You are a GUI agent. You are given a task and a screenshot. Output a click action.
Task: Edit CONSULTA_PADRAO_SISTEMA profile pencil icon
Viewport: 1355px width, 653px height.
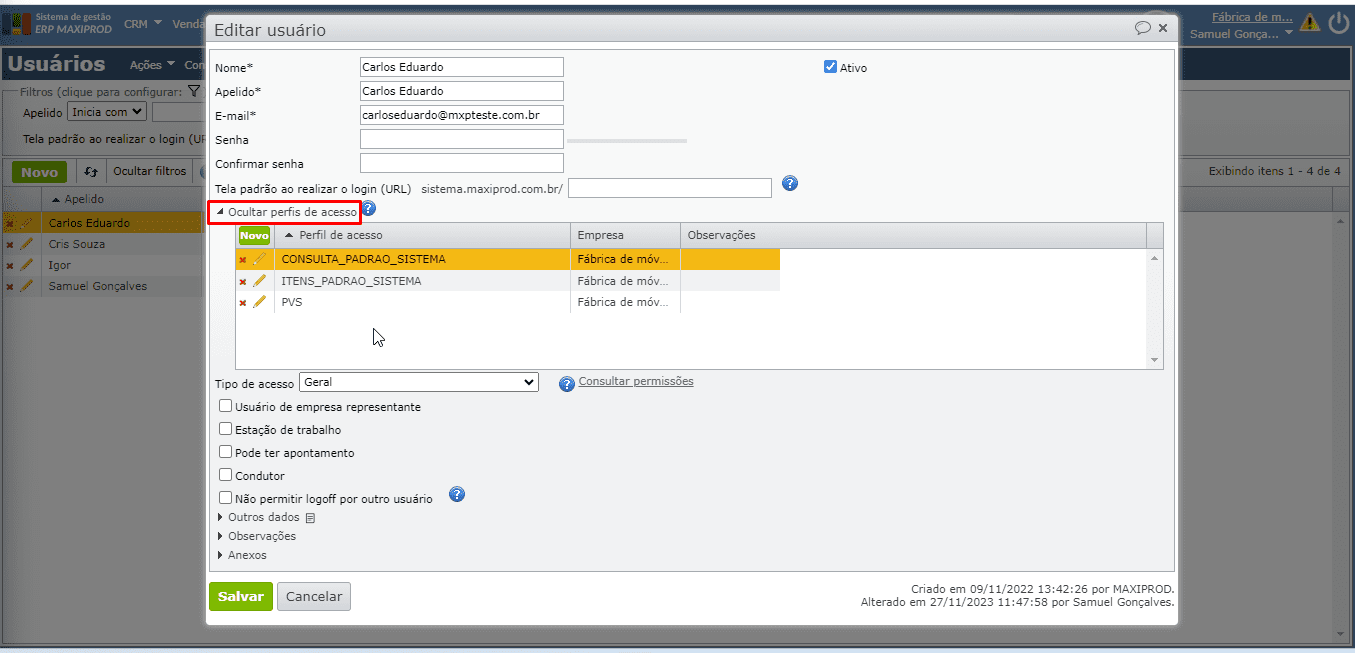coord(260,259)
